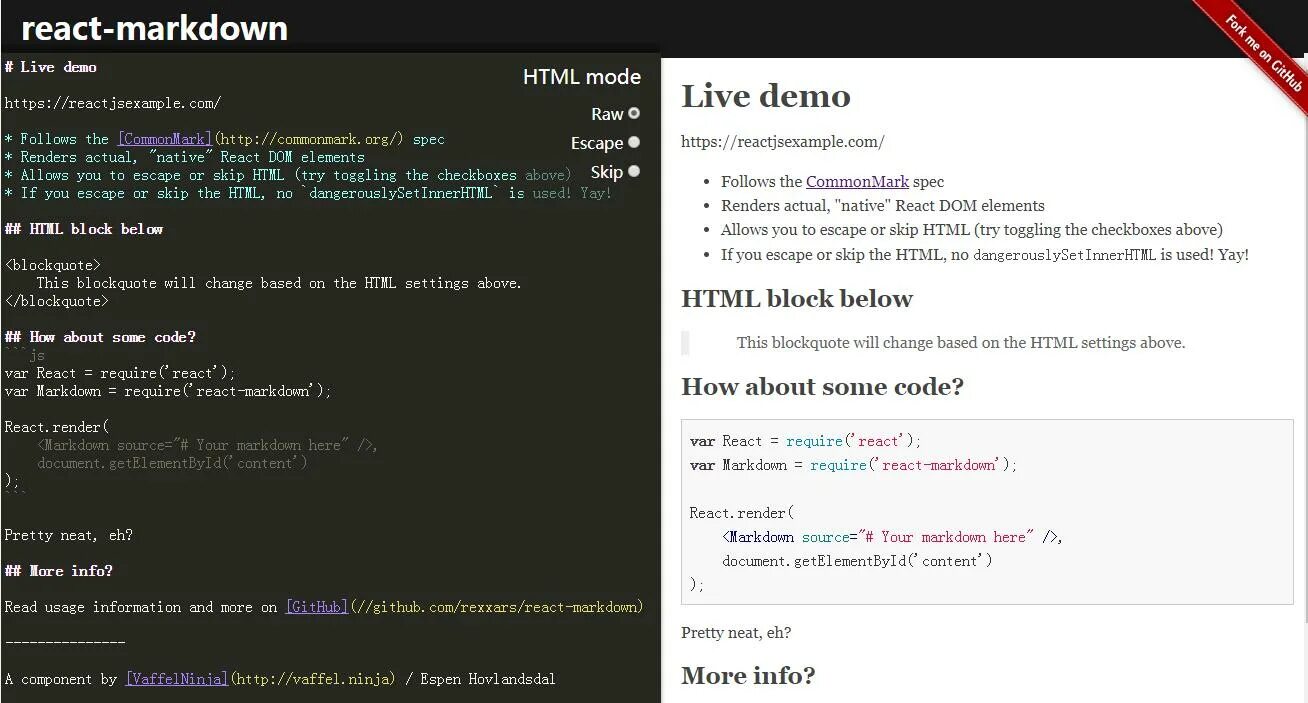Click the highlighted code block in preview
Image resolution: width=1308 pixels, height=703 pixels.
point(987,512)
